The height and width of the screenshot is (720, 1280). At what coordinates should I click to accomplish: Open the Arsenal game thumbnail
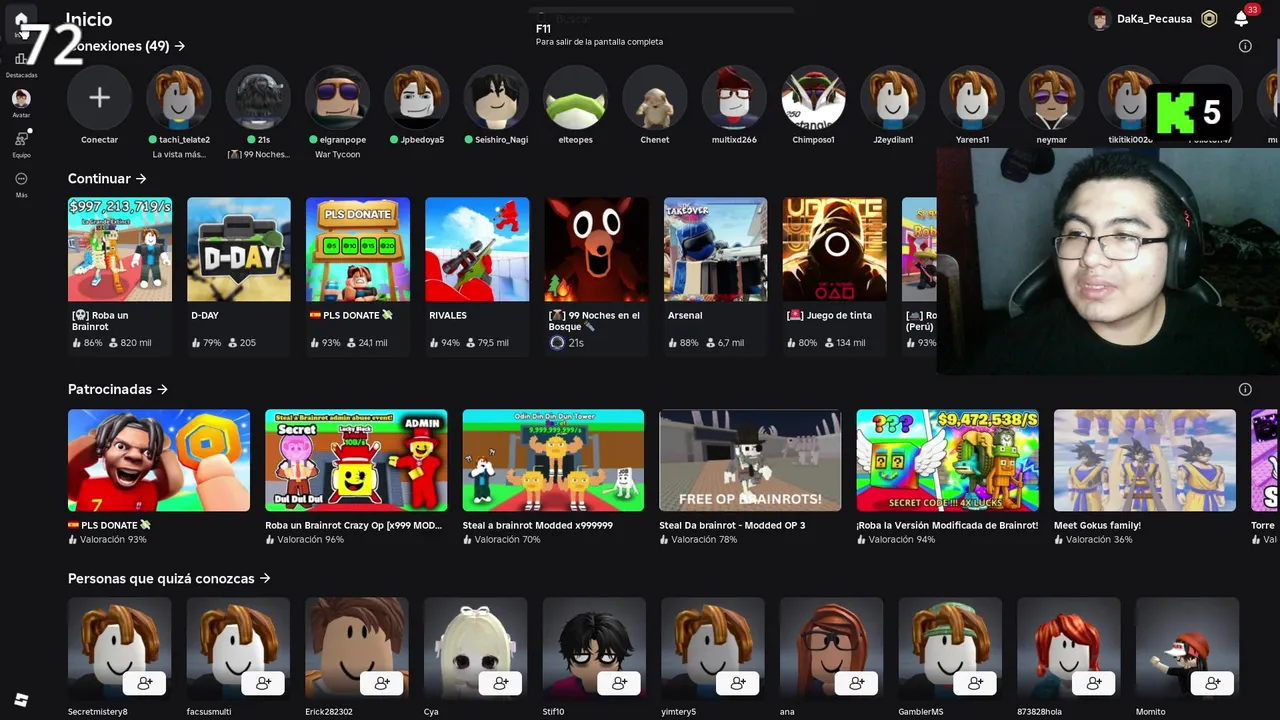tap(715, 249)
